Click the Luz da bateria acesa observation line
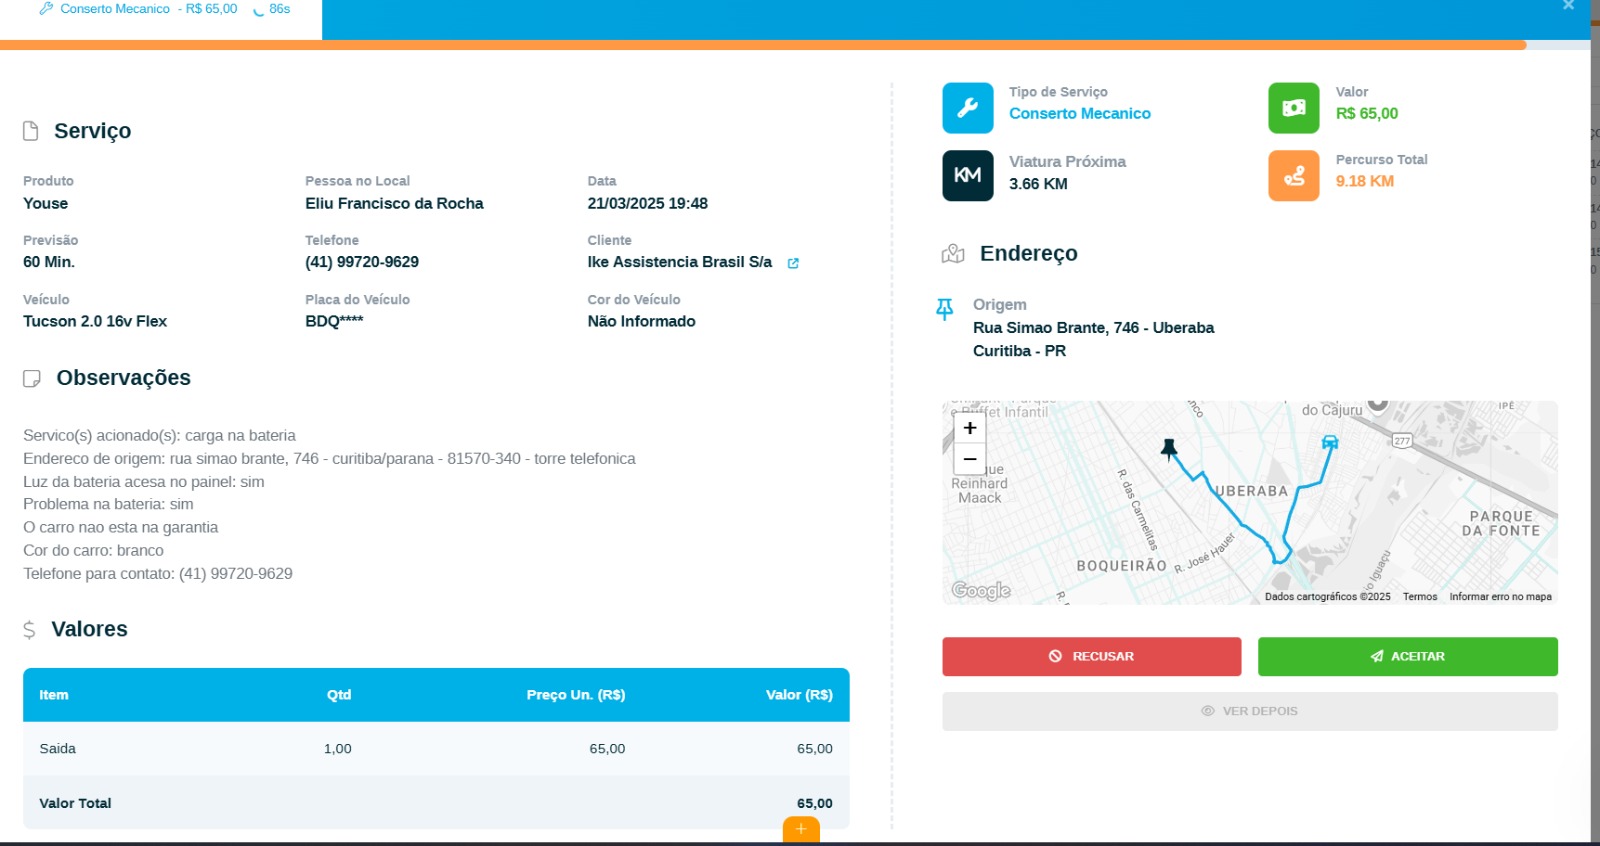 [x=144, y=482]
